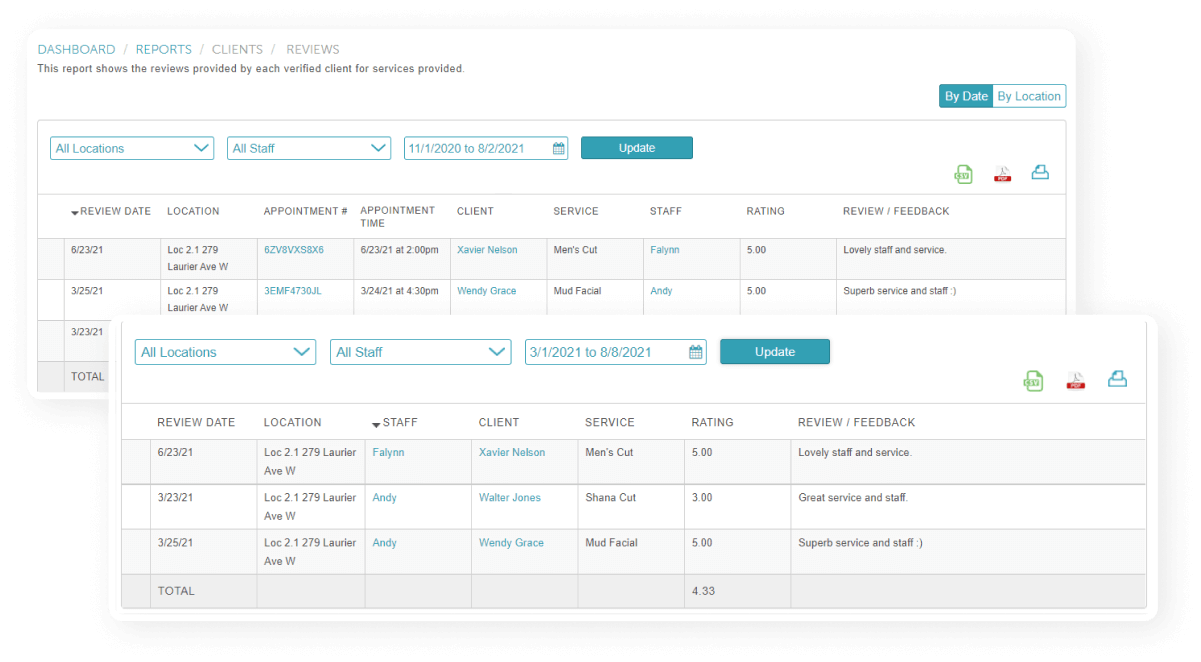Open Andy link in Wendy Grace front row
The height and width of the screenshot is (662, 1201).
(384, 543)
